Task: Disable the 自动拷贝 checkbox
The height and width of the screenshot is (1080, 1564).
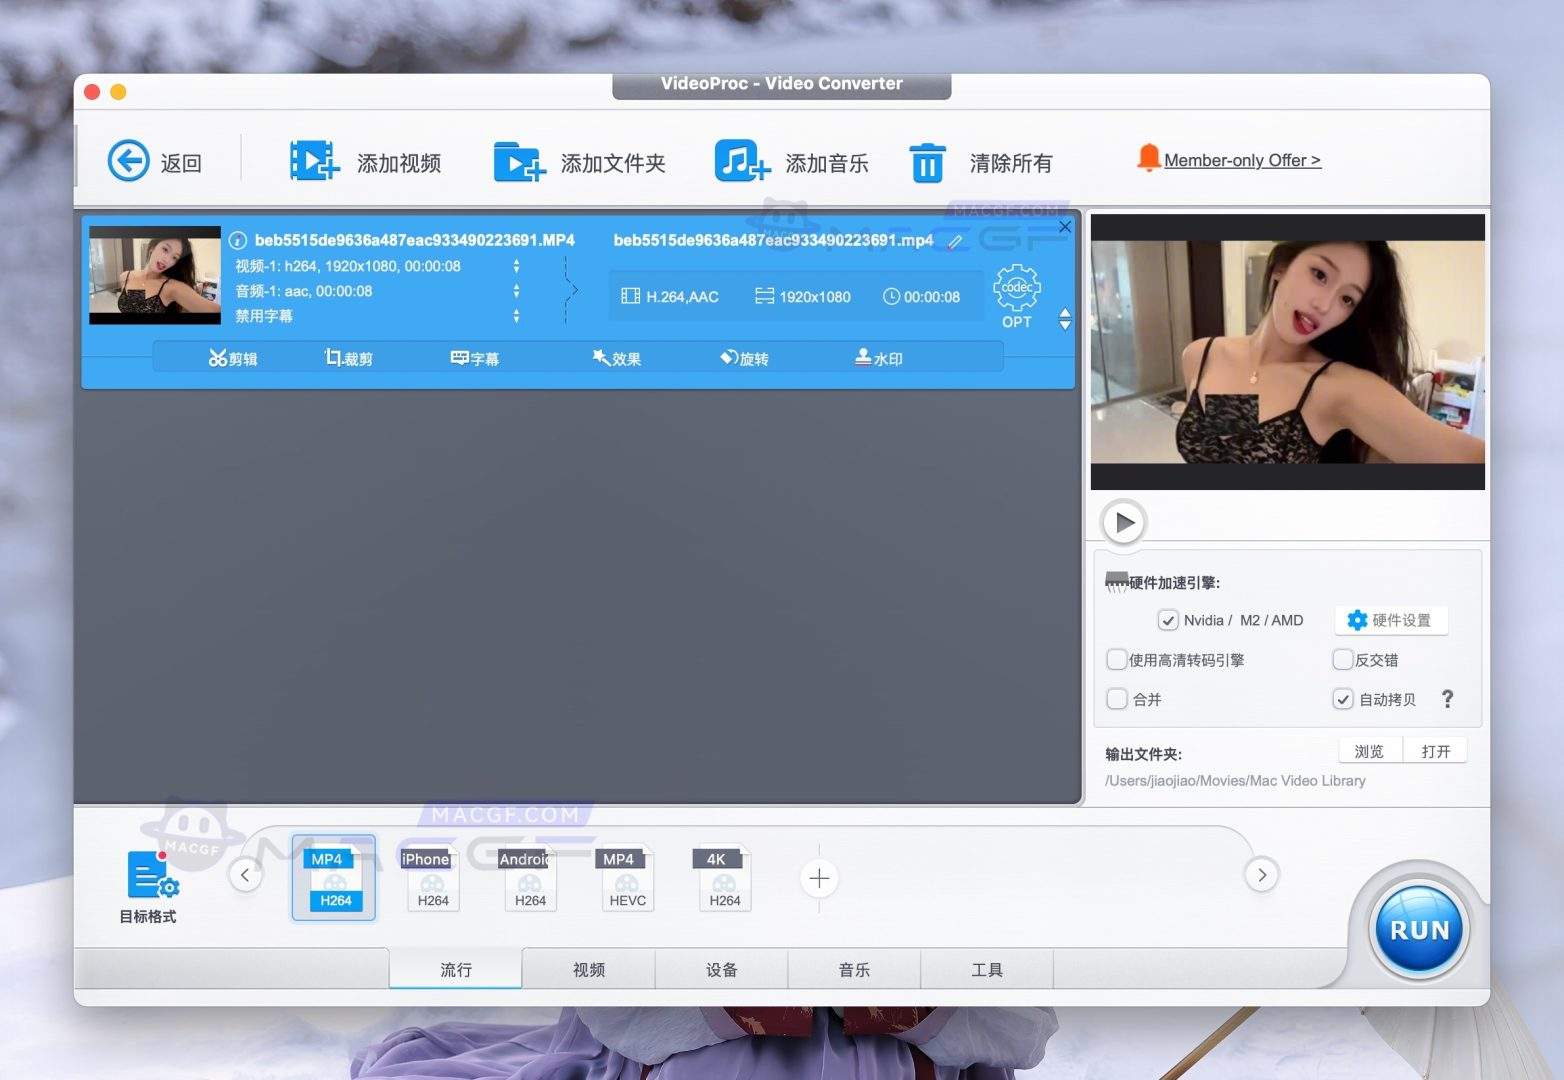Action: click(x=1343, y=699)
